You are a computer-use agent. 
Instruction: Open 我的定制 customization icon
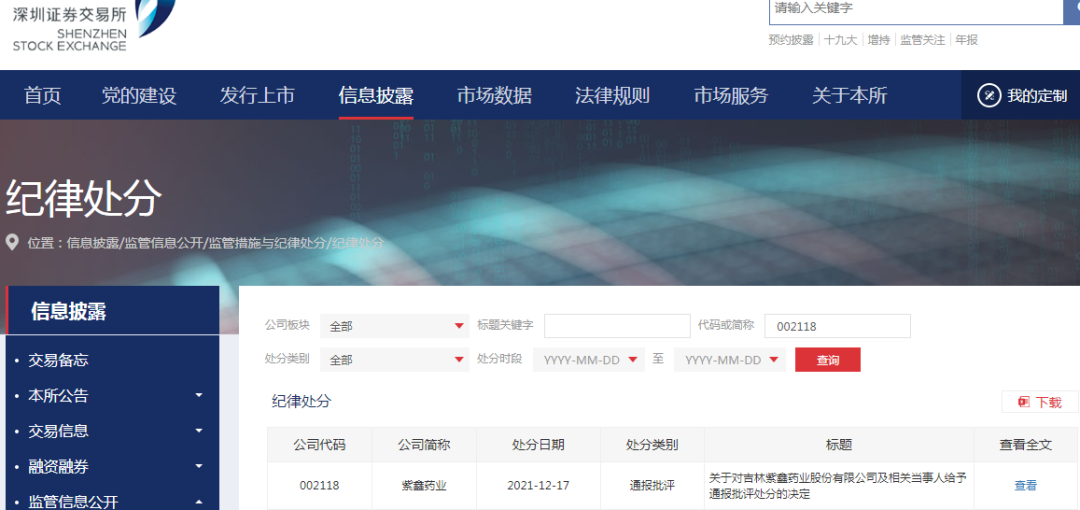(x=989, y=96)
